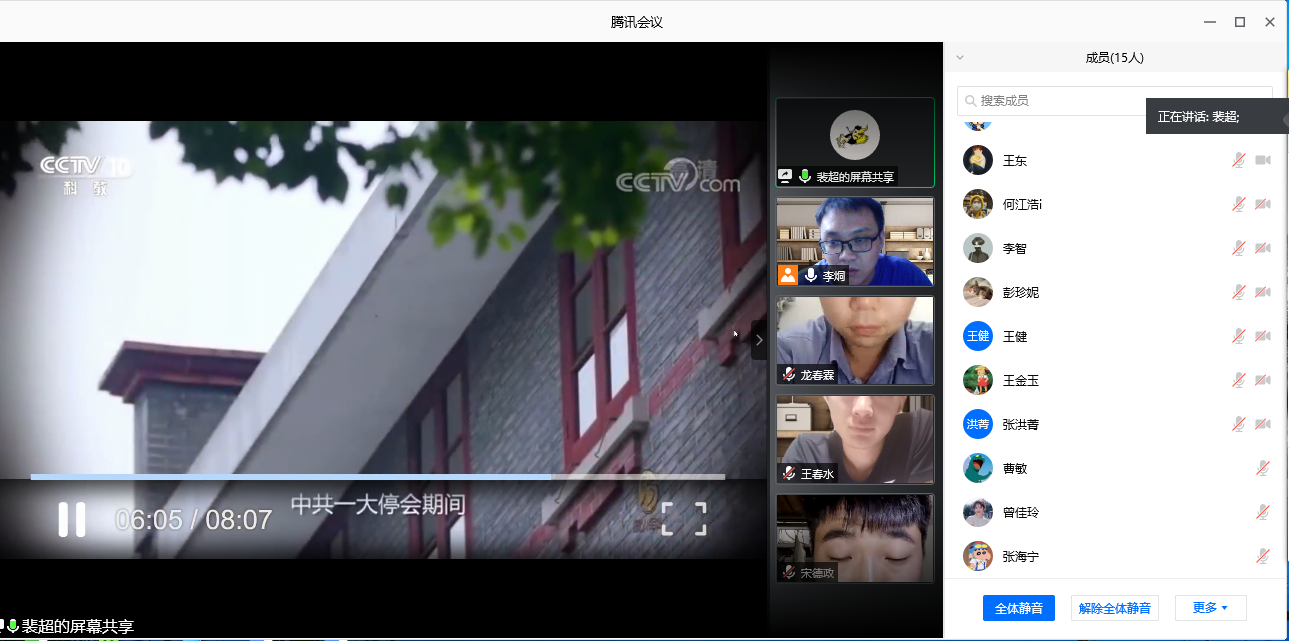The image size is (1289, 641).
Task: Pause the CCTV video playback
Action: [x=71, y=519]
